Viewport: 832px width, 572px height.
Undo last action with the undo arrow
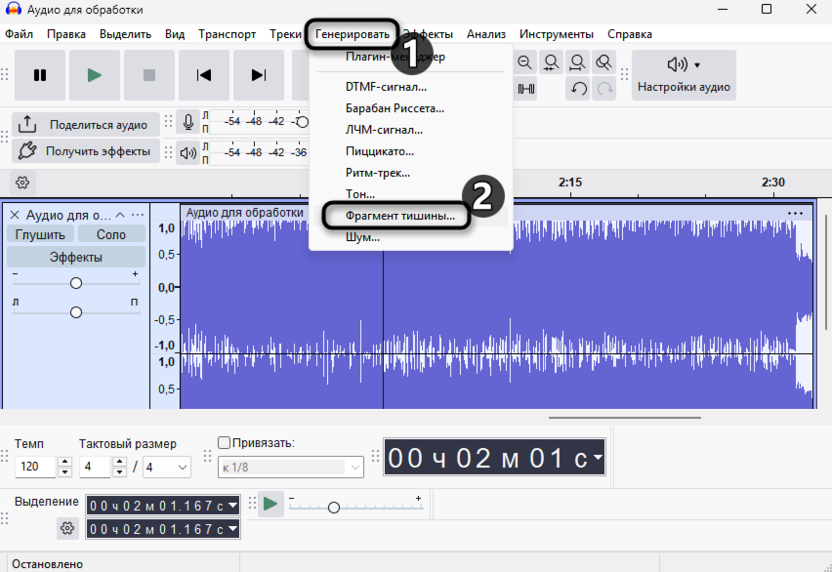tap(578, 89)
